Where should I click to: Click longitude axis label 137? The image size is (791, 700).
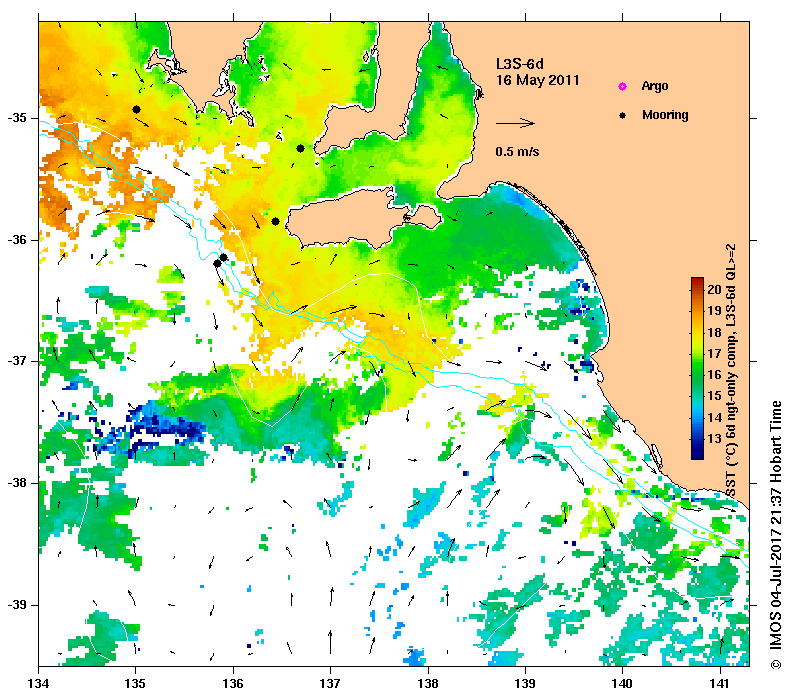click(330, 684)
